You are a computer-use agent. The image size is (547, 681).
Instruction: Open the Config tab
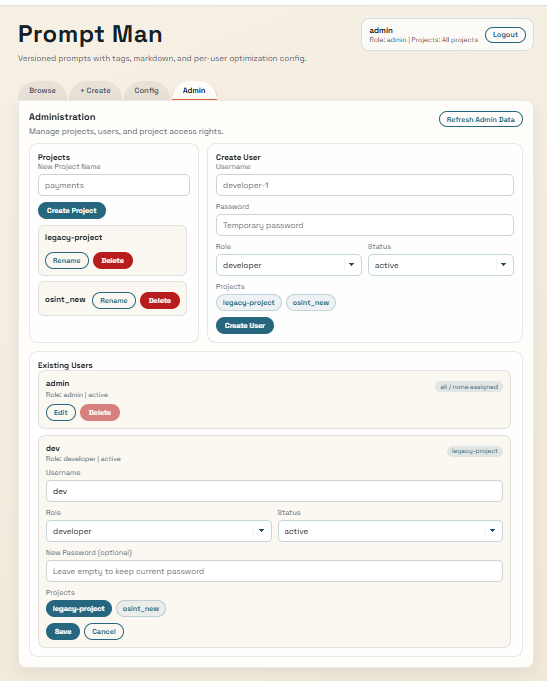146,90
